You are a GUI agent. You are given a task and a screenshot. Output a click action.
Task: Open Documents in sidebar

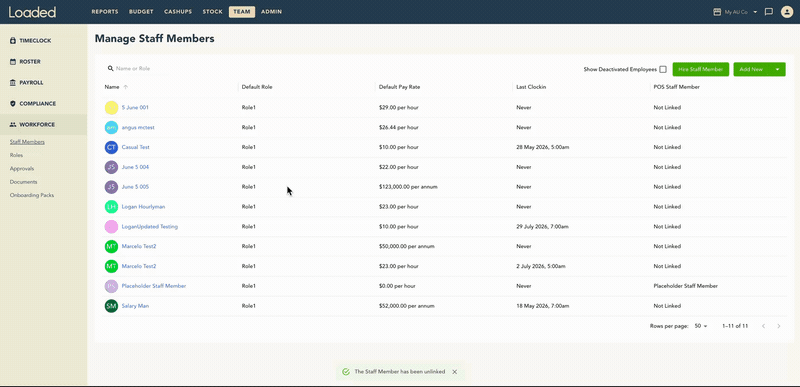(x=23, y=182)
